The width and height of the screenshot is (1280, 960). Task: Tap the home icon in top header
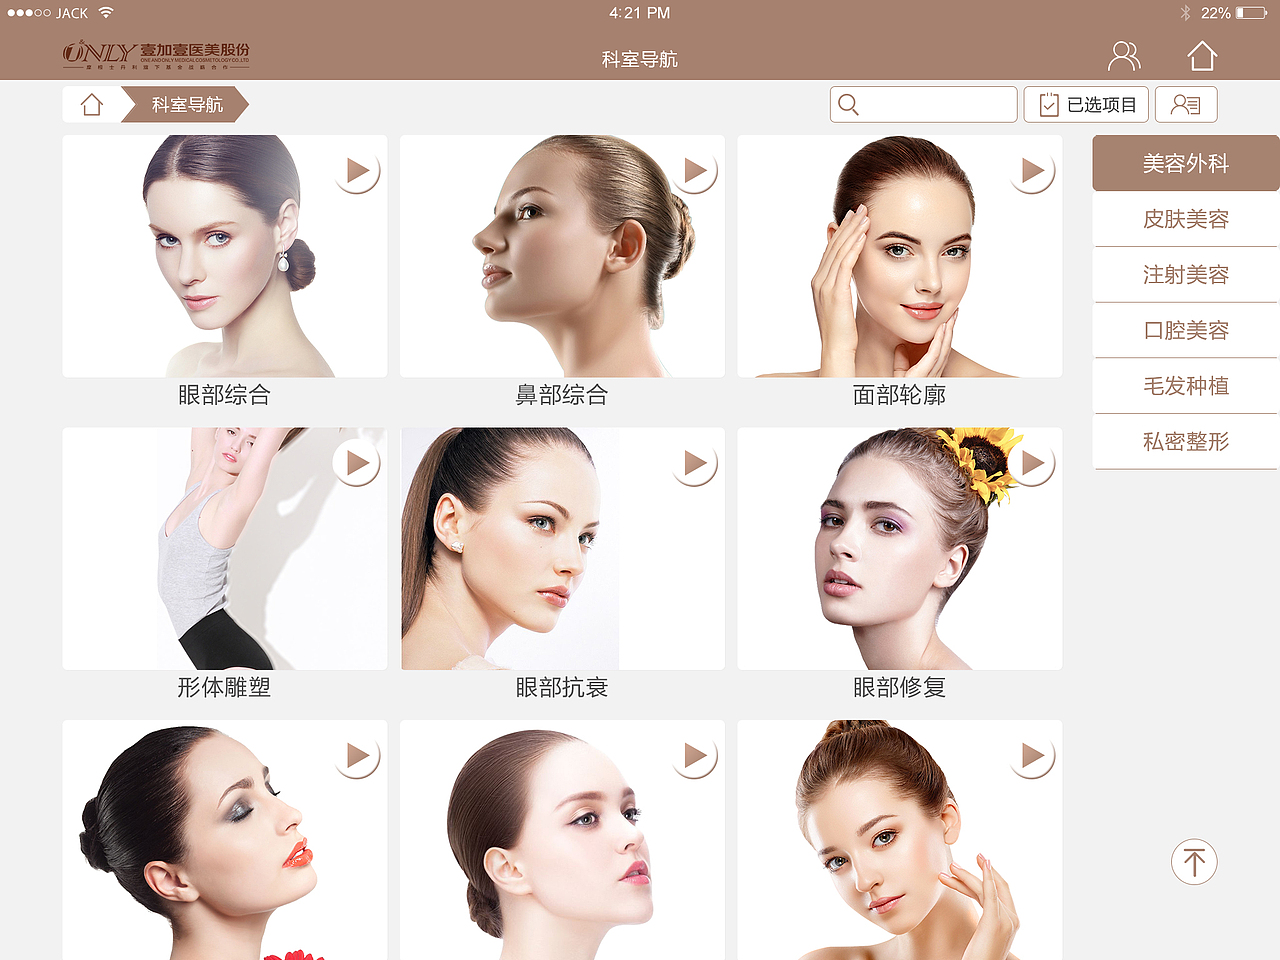1202,56
